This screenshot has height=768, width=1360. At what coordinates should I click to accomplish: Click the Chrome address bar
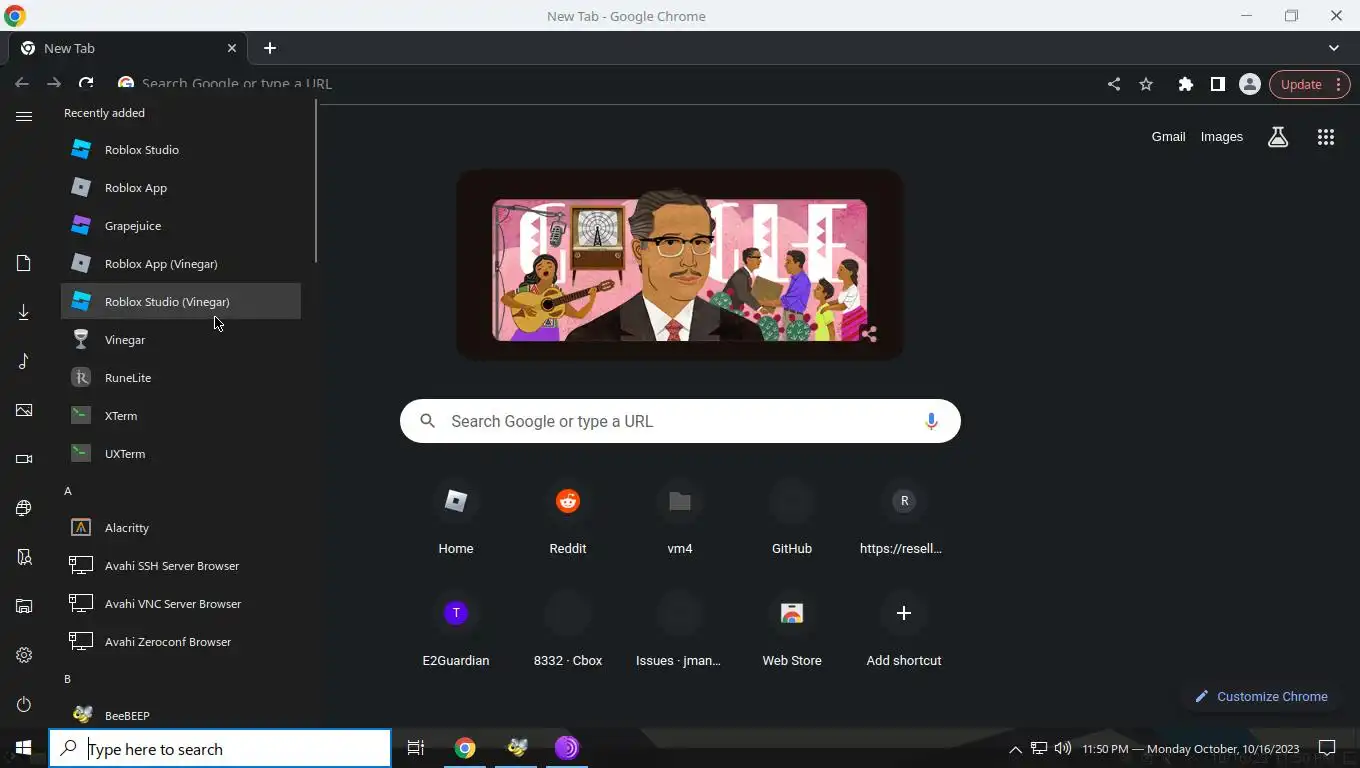(x=600, y=84)
